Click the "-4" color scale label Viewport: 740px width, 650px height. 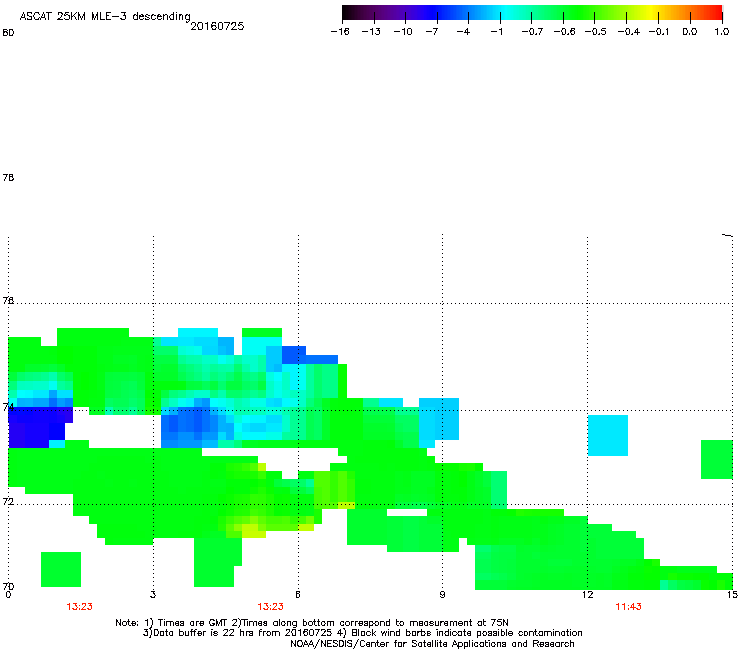[x=463, y=32]
